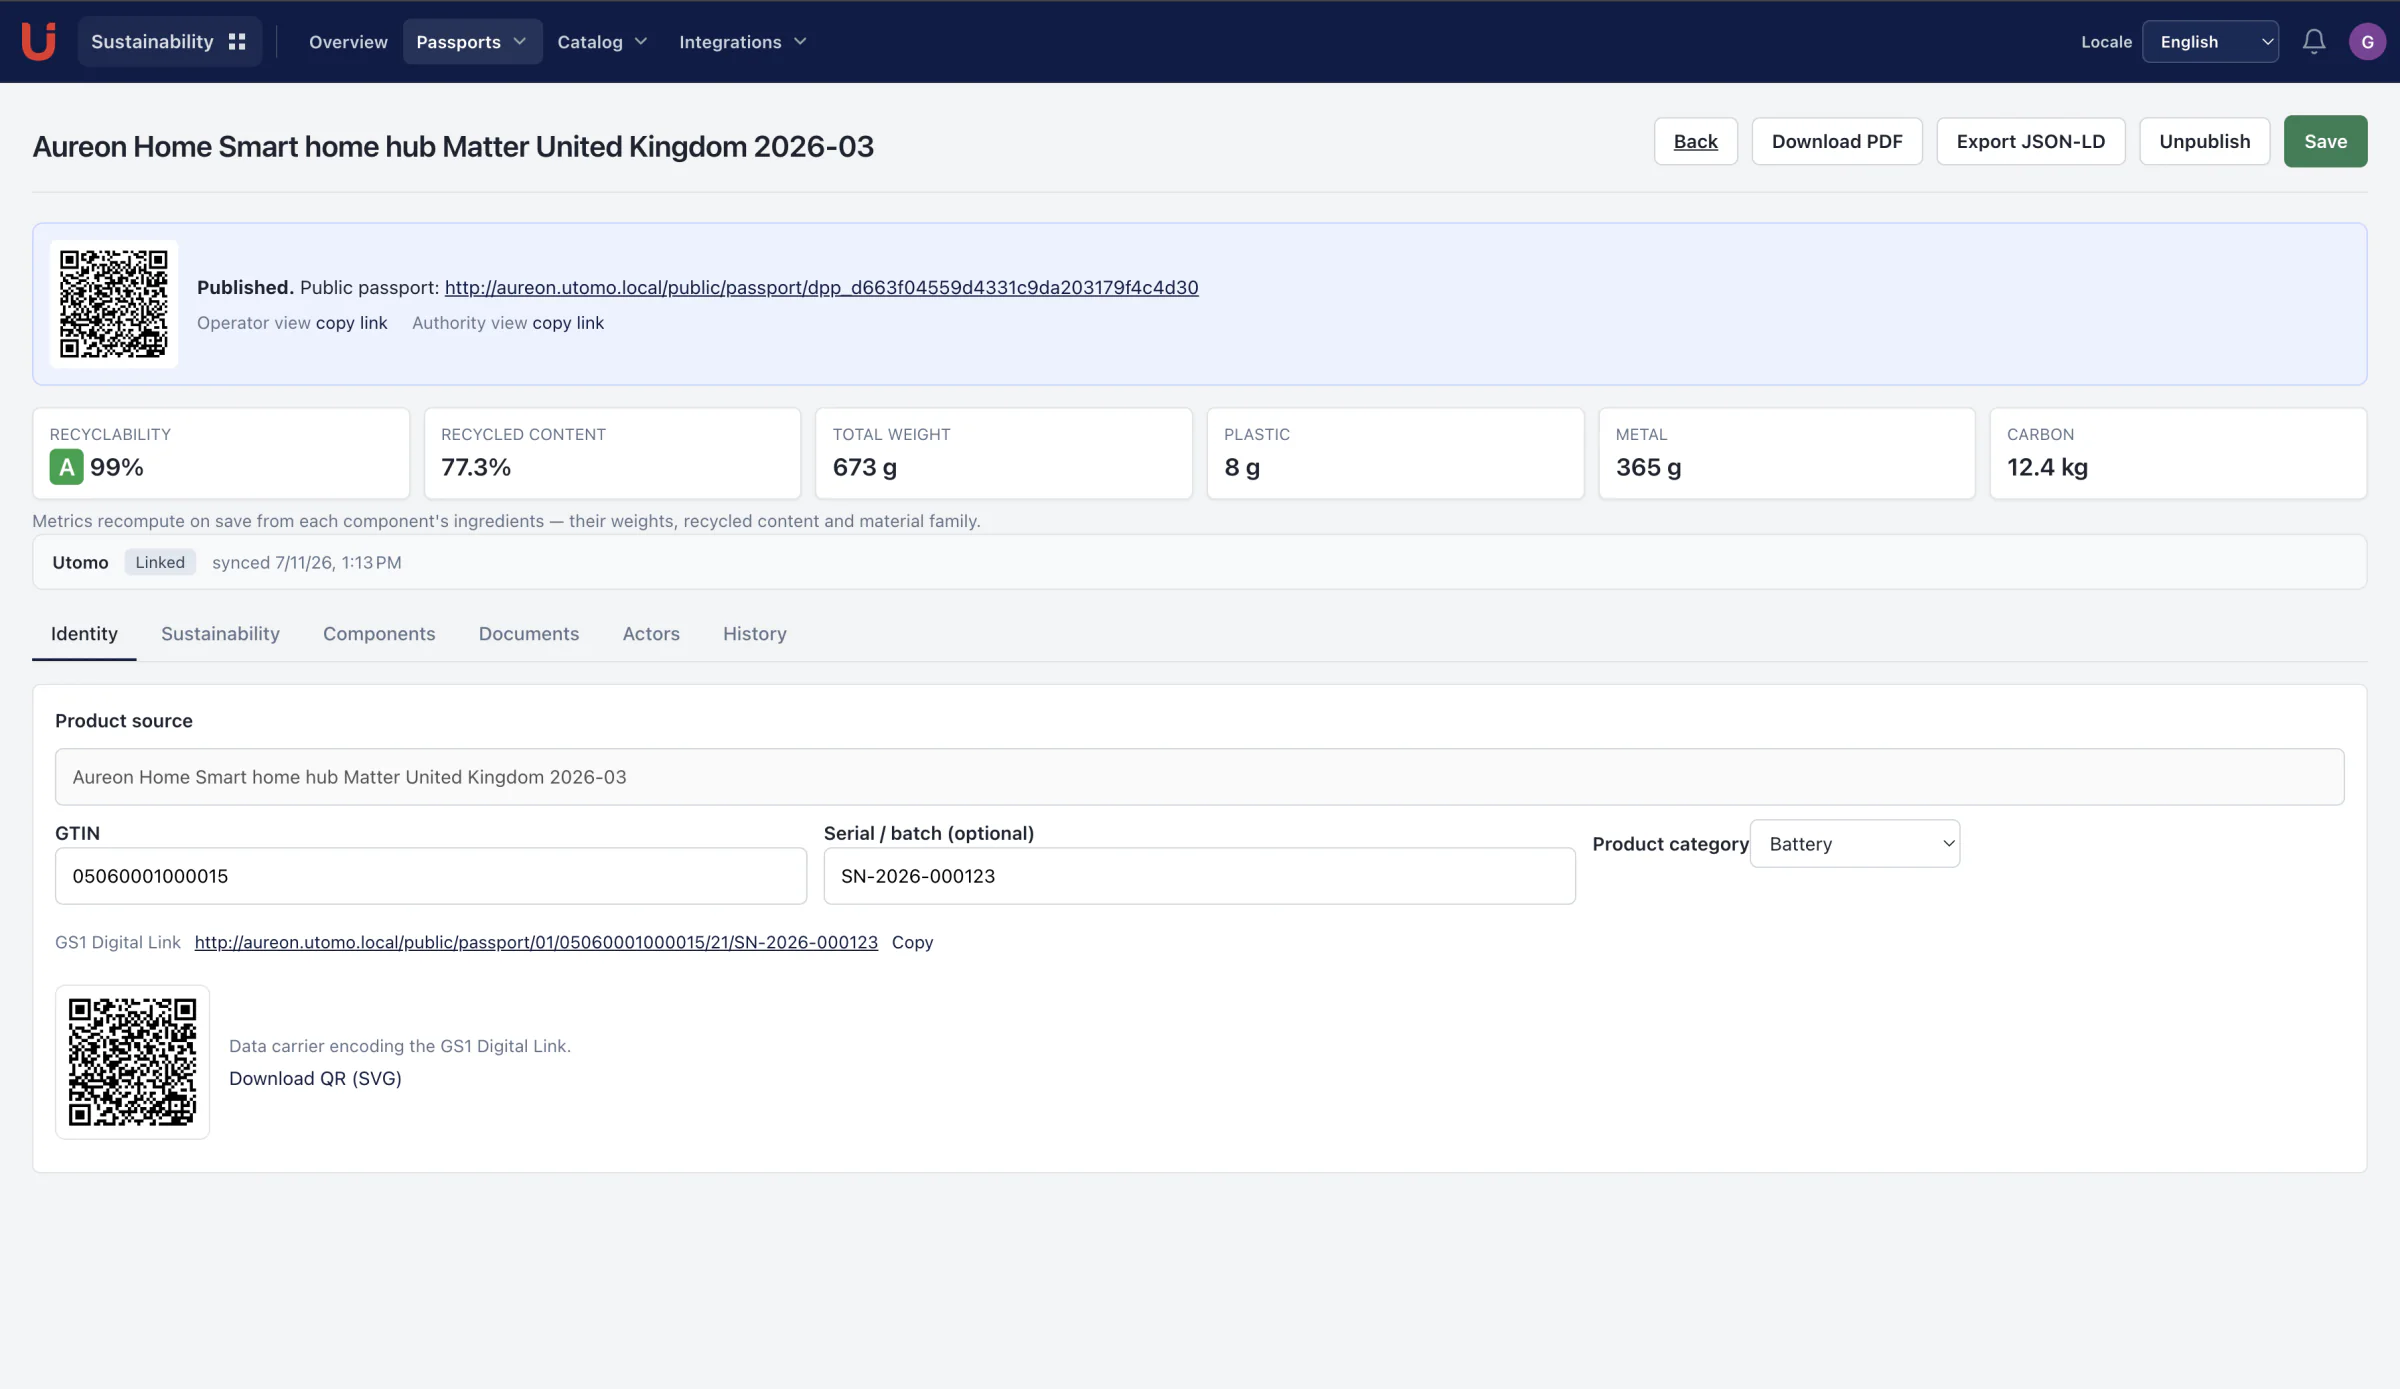The width and height of the screenshot is (2400, 1389).
Task: Open the Product category Battery dropdown
Action: (1855, 844)
